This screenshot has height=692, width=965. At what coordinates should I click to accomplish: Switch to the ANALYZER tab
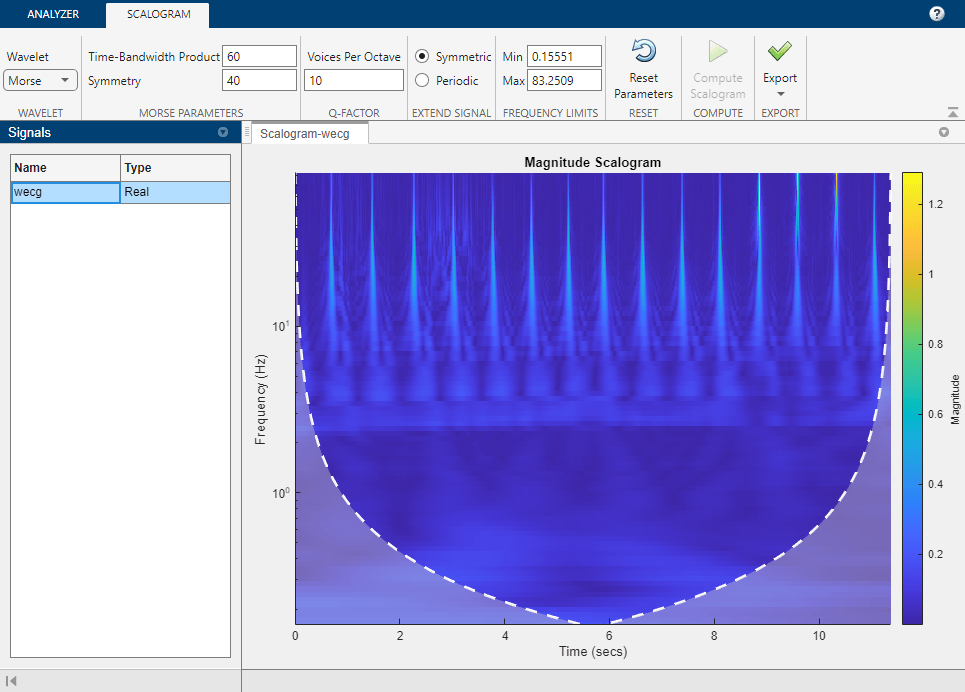point(53,15)
